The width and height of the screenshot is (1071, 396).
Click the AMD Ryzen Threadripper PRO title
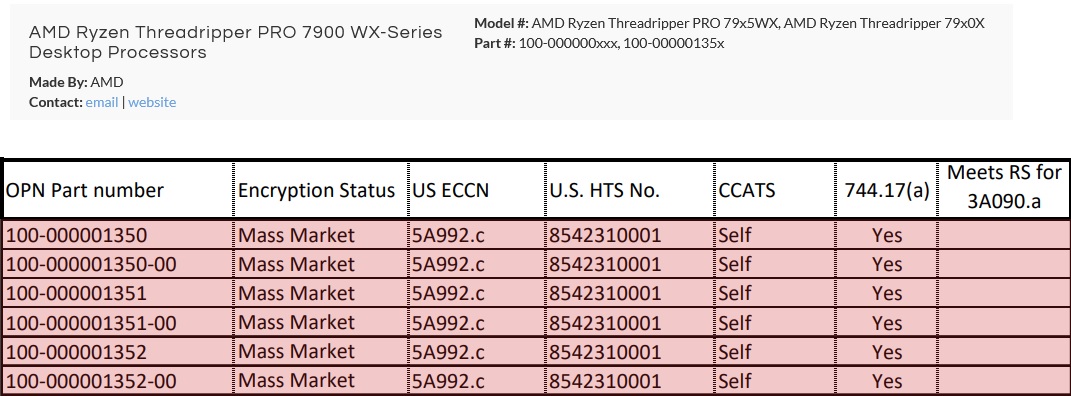coord(236,42)
